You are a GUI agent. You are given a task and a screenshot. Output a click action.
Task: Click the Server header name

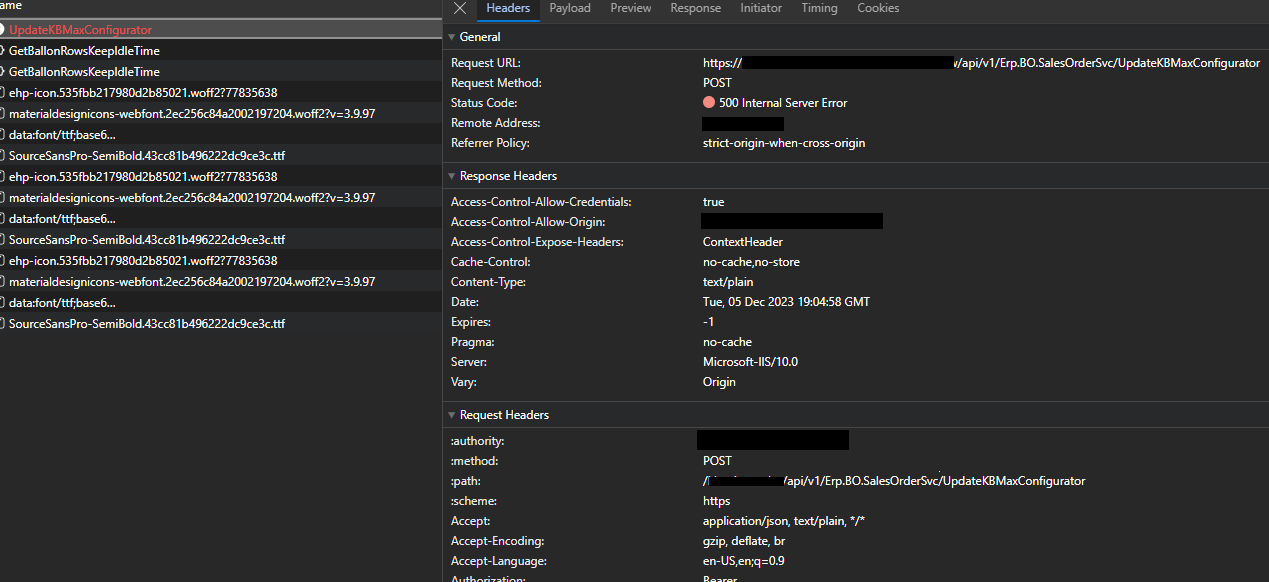(x=469, y=362)
